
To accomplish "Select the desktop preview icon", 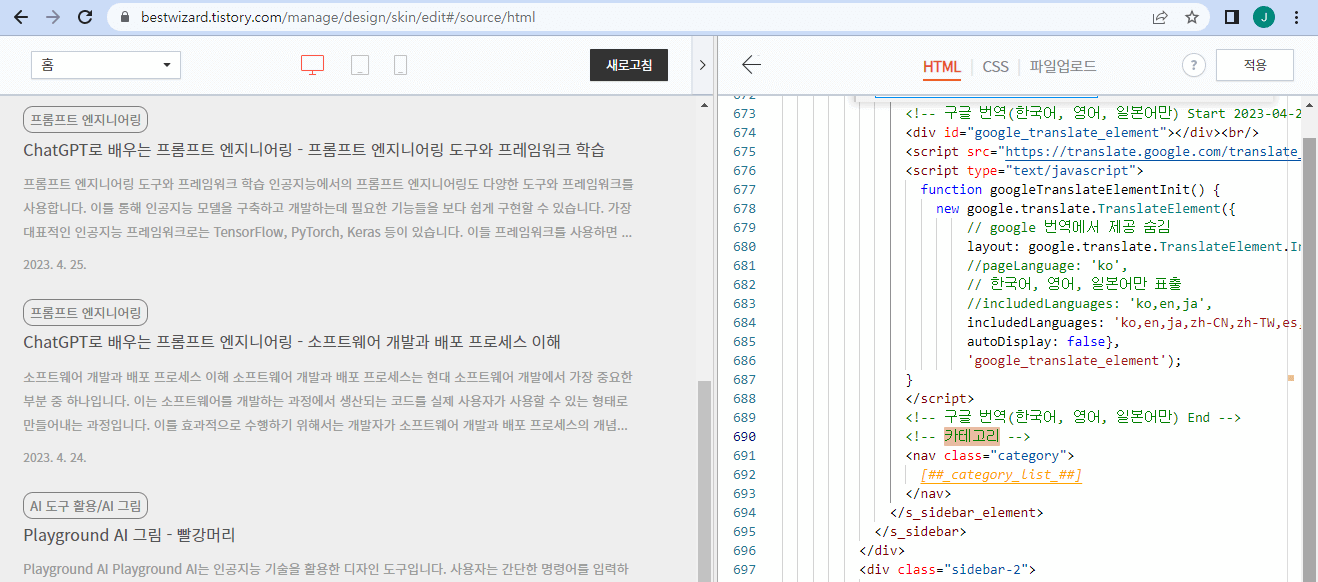I will 312,62.
